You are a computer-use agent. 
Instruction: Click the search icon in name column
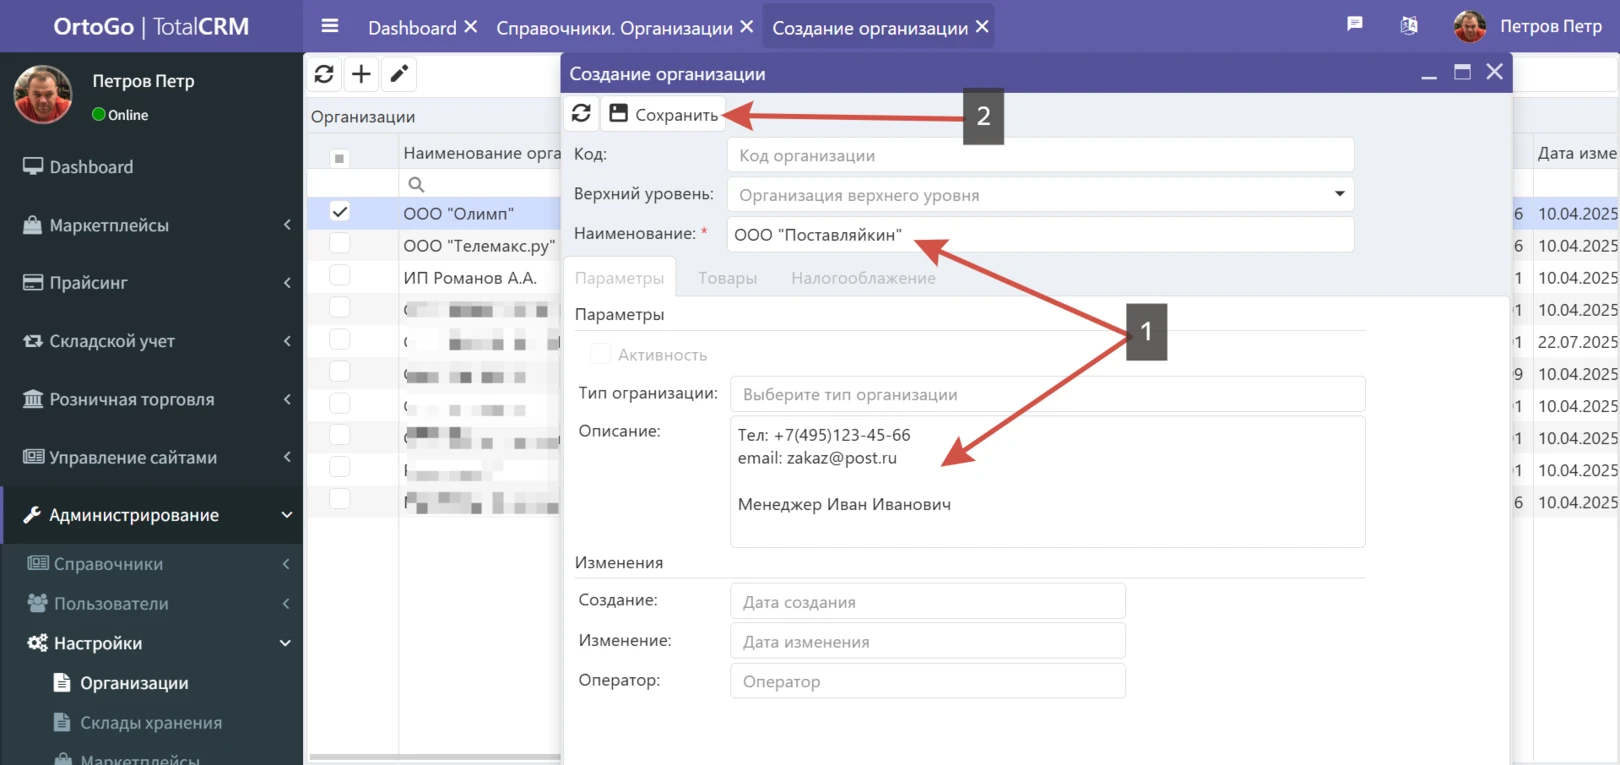click(417, 184)
